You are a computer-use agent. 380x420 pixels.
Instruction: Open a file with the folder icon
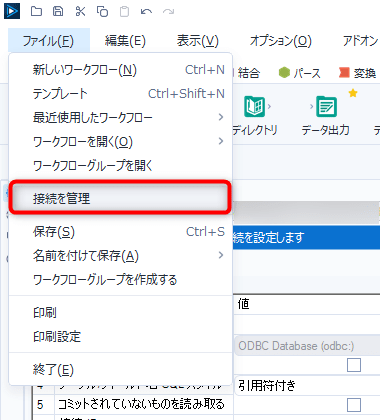coord(36,11)
